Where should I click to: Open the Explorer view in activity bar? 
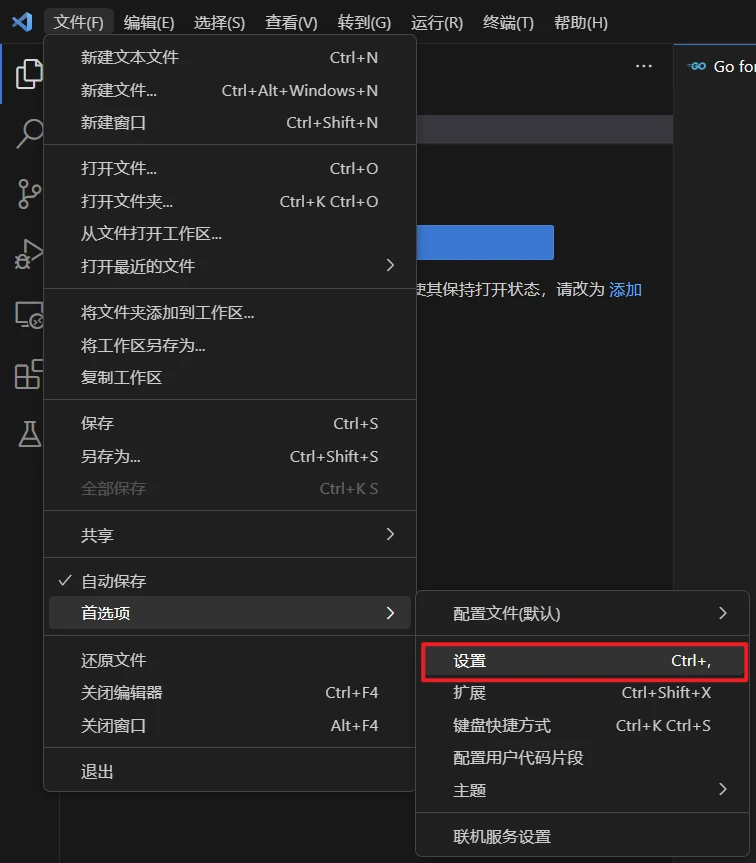tap(29, 74)
